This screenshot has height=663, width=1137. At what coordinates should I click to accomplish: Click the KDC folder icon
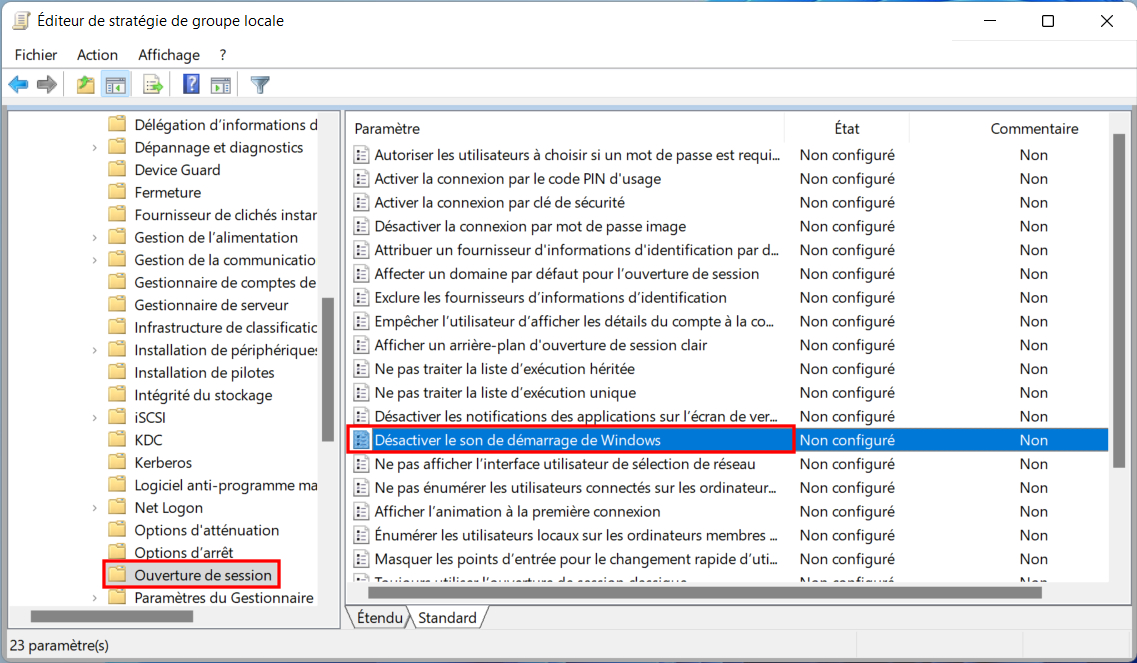pyautogui.click(x=117, y=439)
